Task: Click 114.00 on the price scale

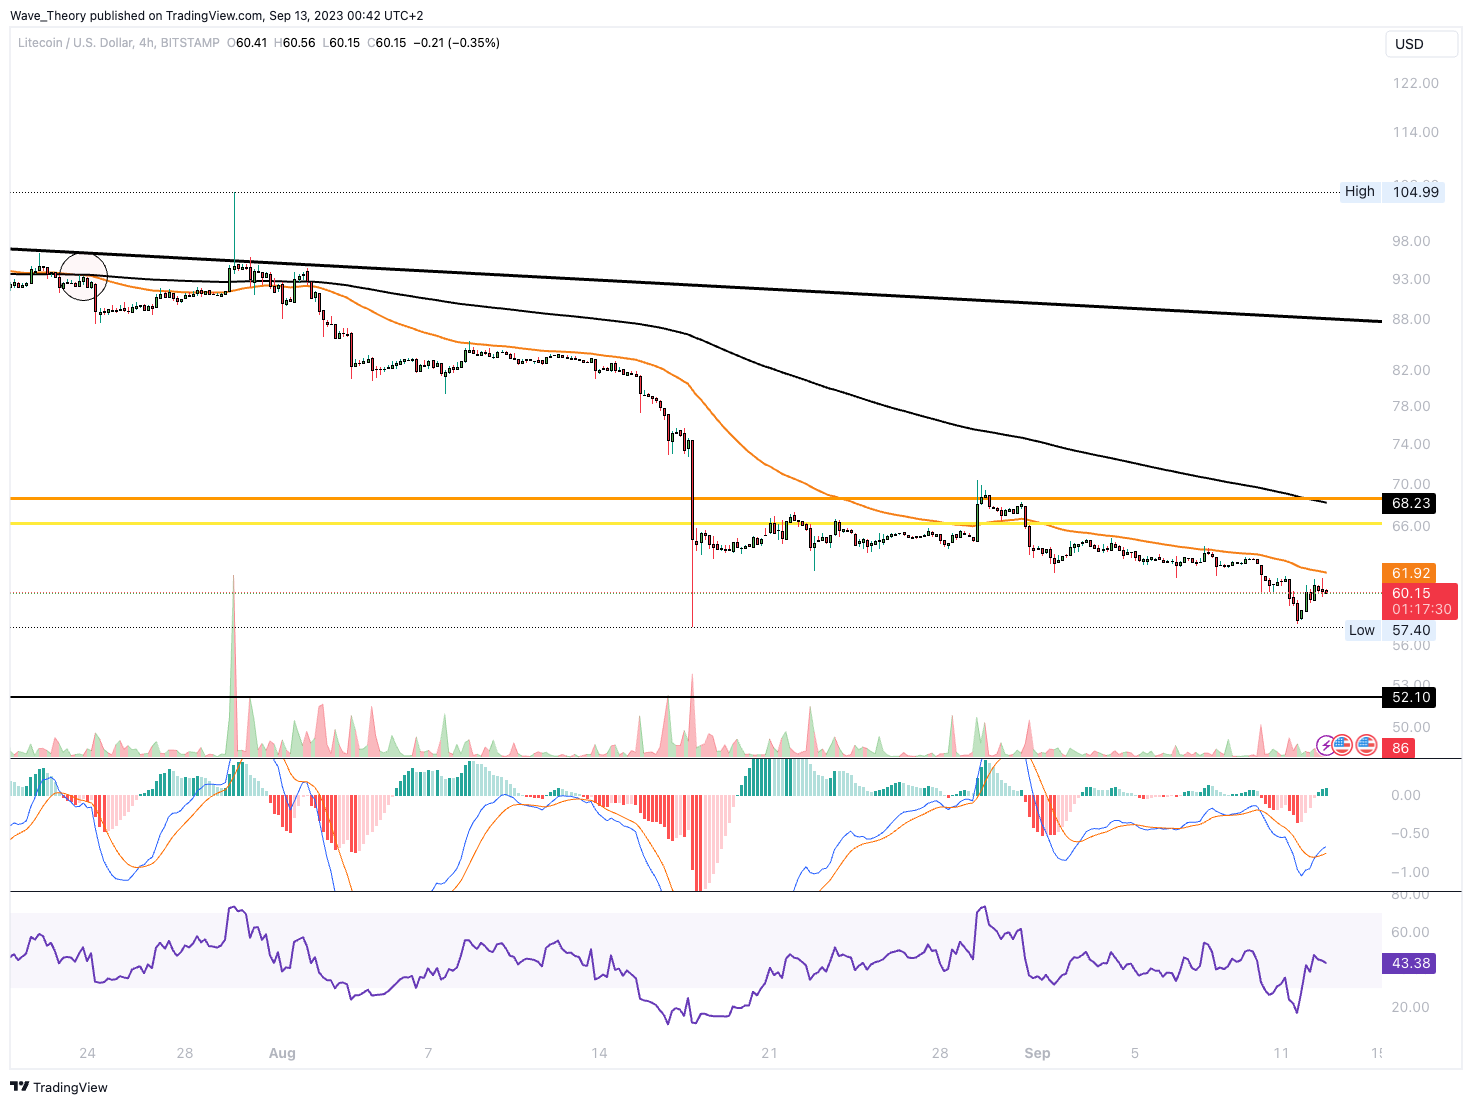Action: pos(1416,132)
